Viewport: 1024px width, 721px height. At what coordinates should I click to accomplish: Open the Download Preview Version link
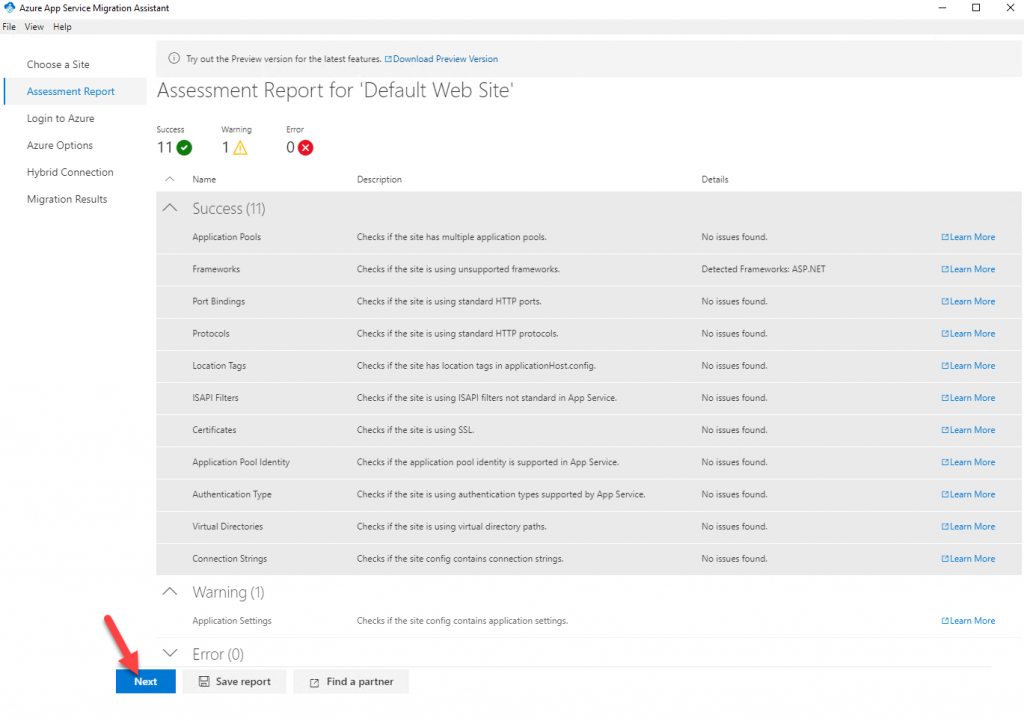pos(441,59)
